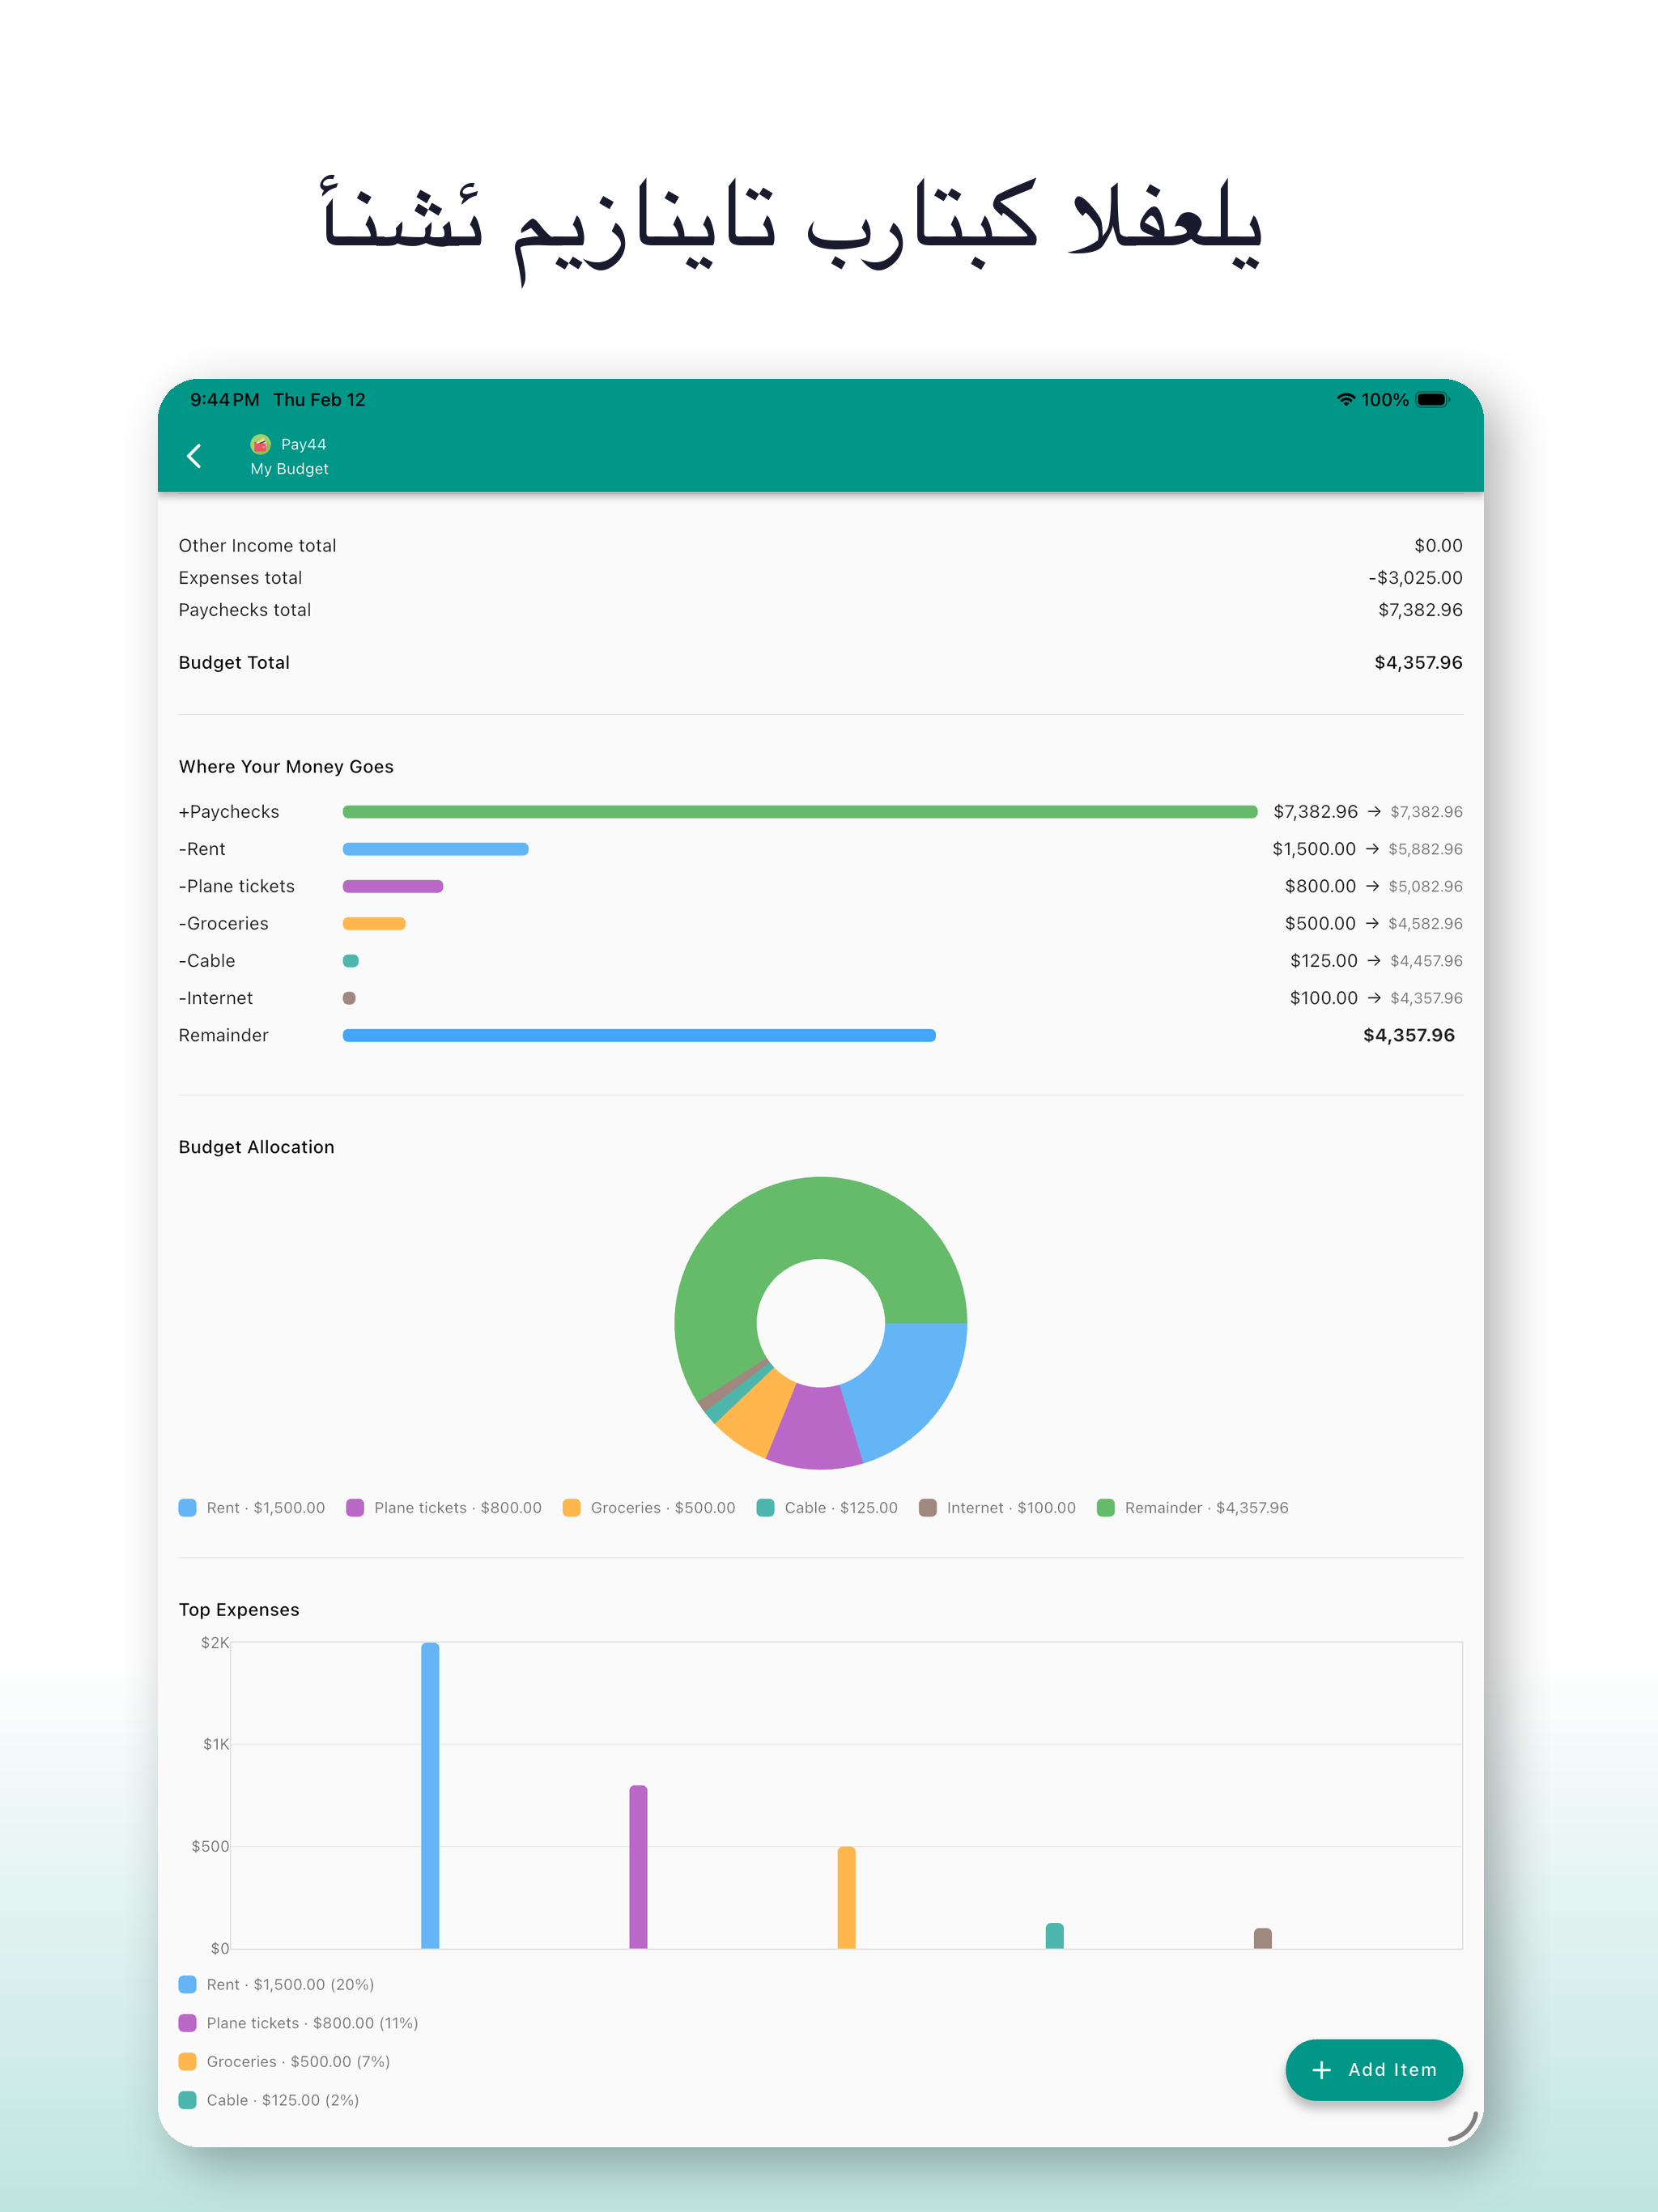Click Plane tickets swatch in Top Expenses legend
The height and width of the screenshot is (2212, 1658).
coord(187,2023)
